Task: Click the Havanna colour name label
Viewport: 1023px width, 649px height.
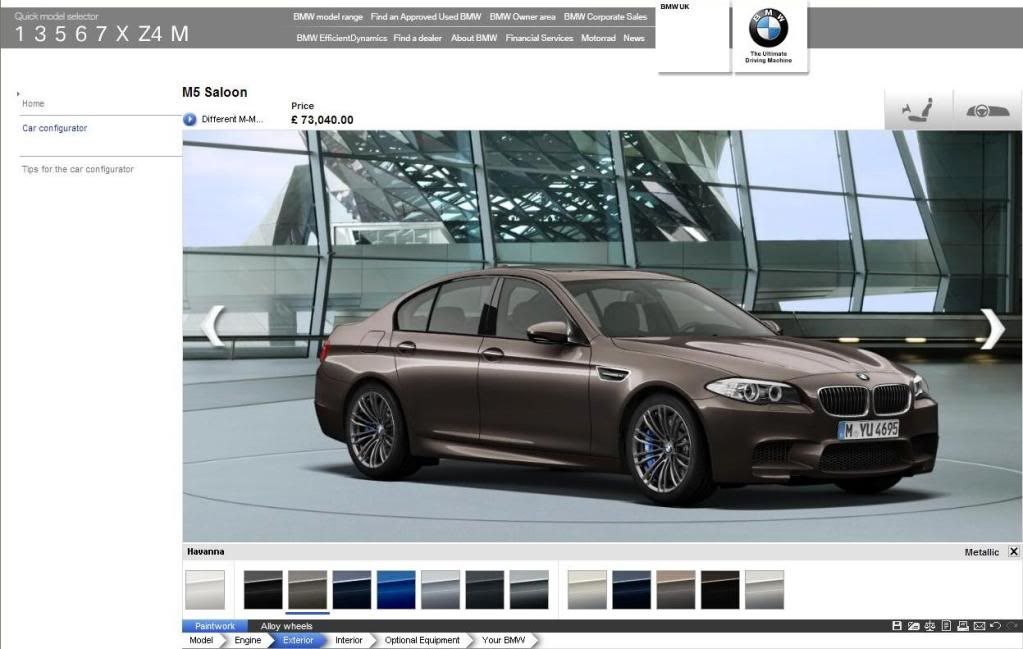Action: coord(206,552)
